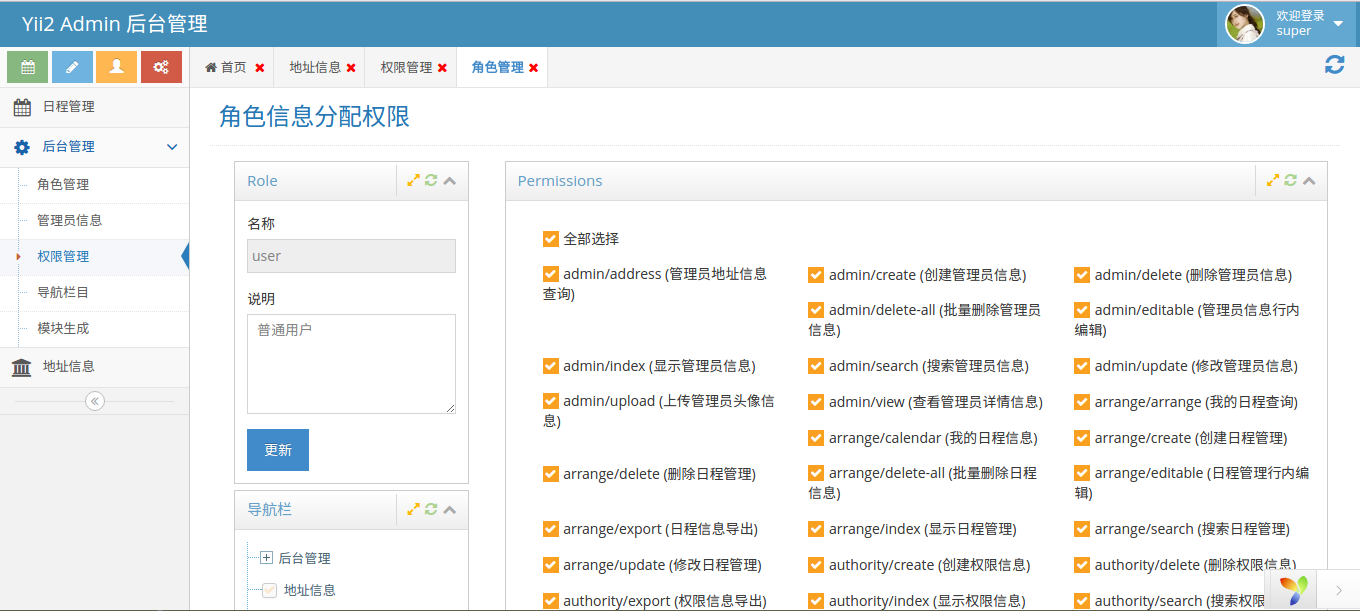Click the bank icon beside 地址信息
1360x611 pixels.
(22, 367)
